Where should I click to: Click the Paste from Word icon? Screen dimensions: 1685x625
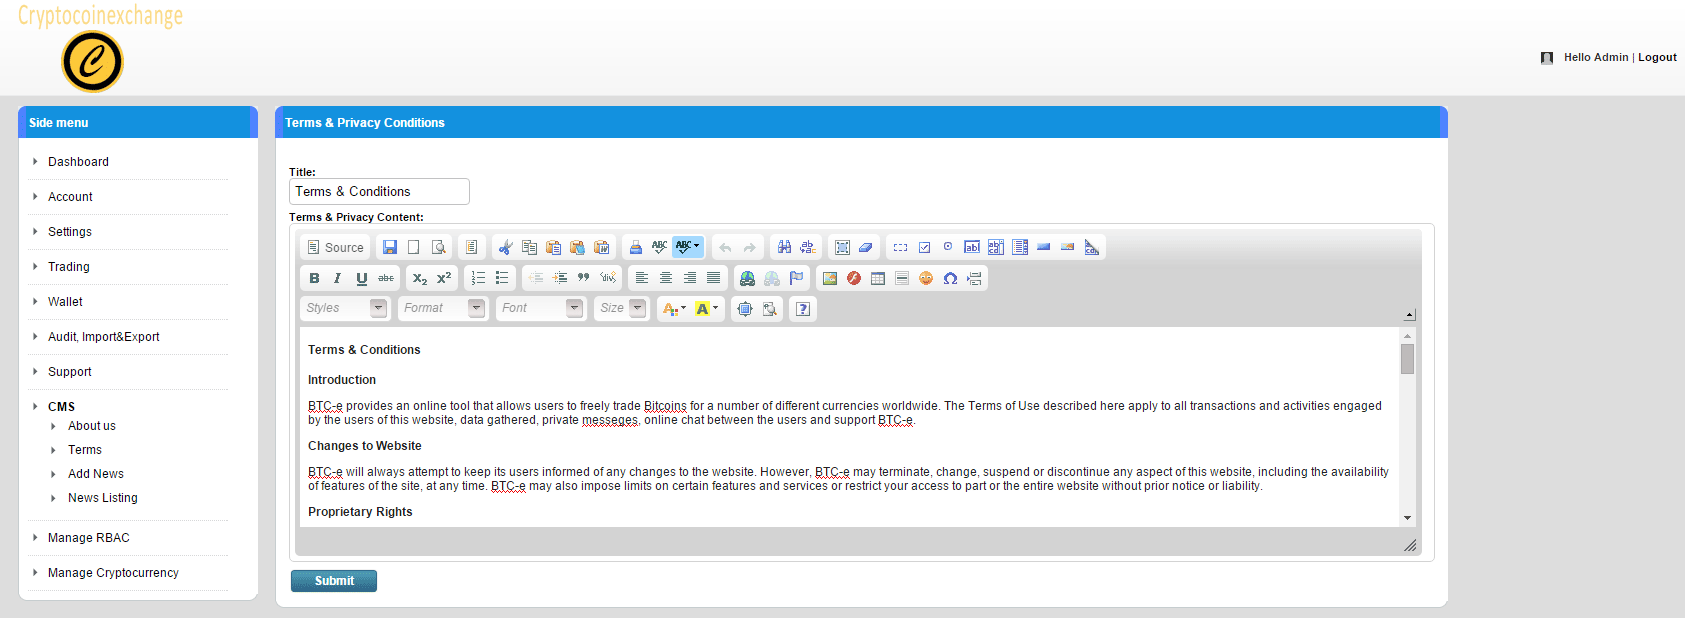[x=602, y=247]
